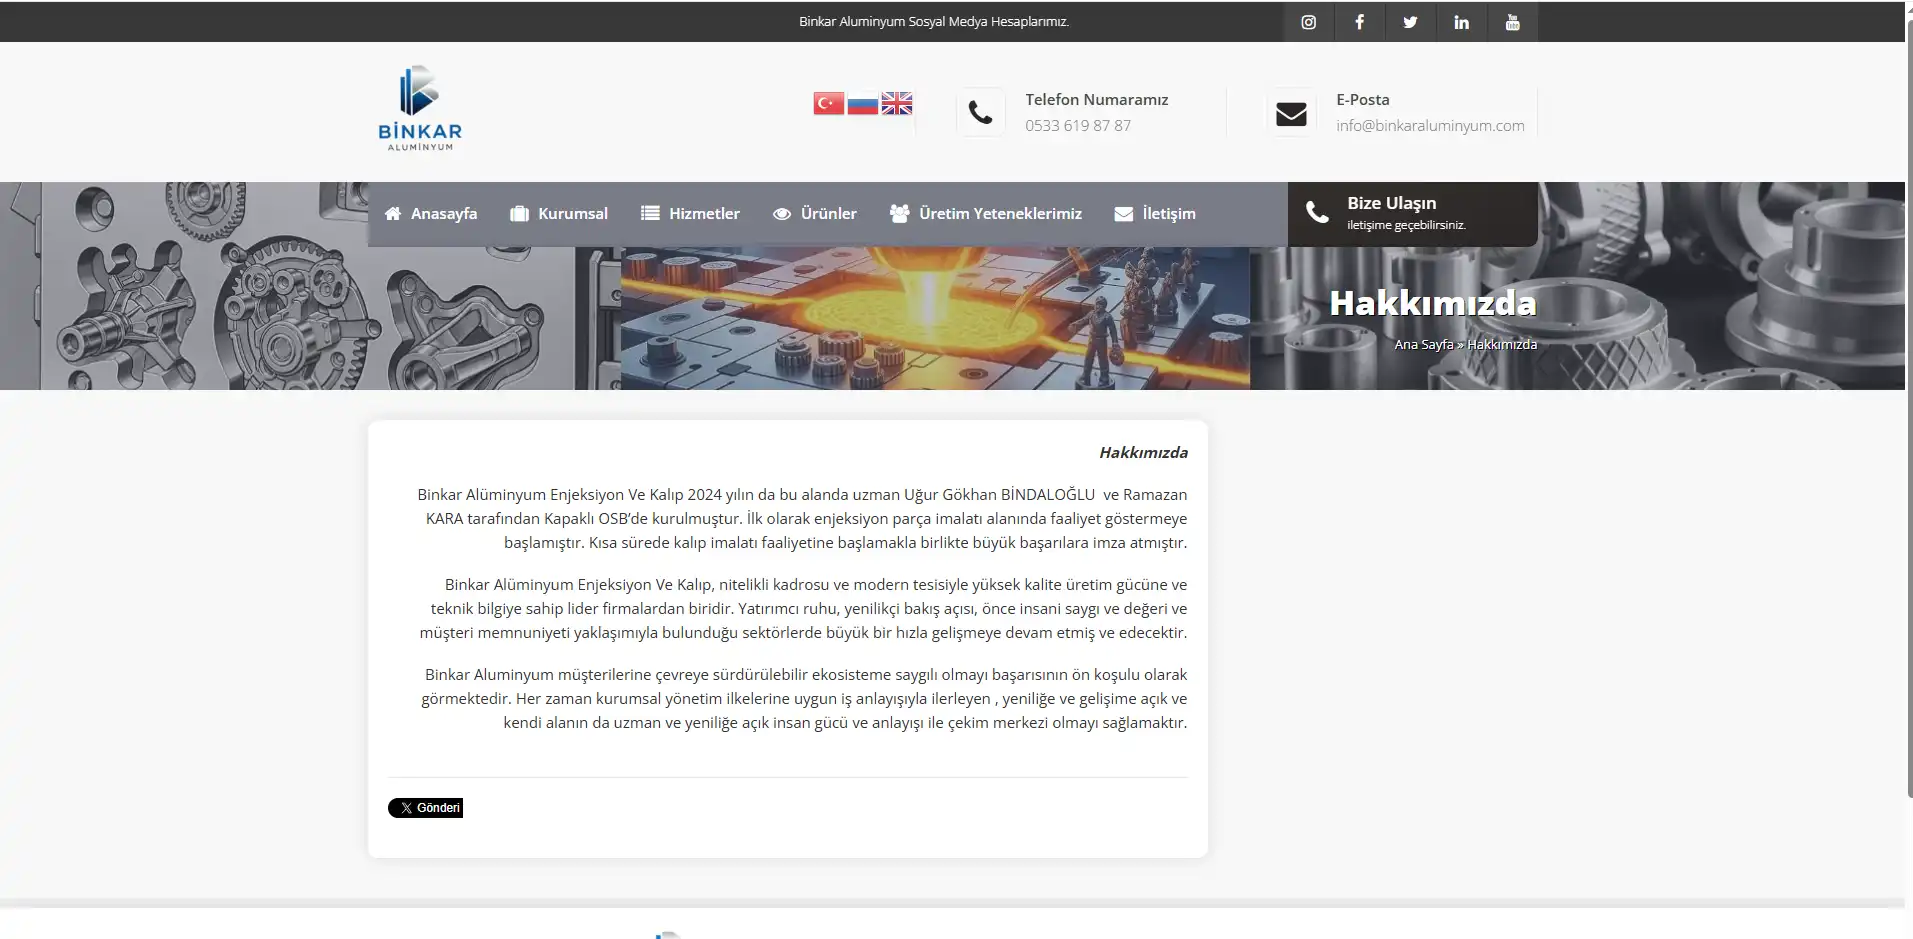Go to Anasayfa menu item
The height and width of the screenshot is (939, 1913).
[x=431, y=213]
